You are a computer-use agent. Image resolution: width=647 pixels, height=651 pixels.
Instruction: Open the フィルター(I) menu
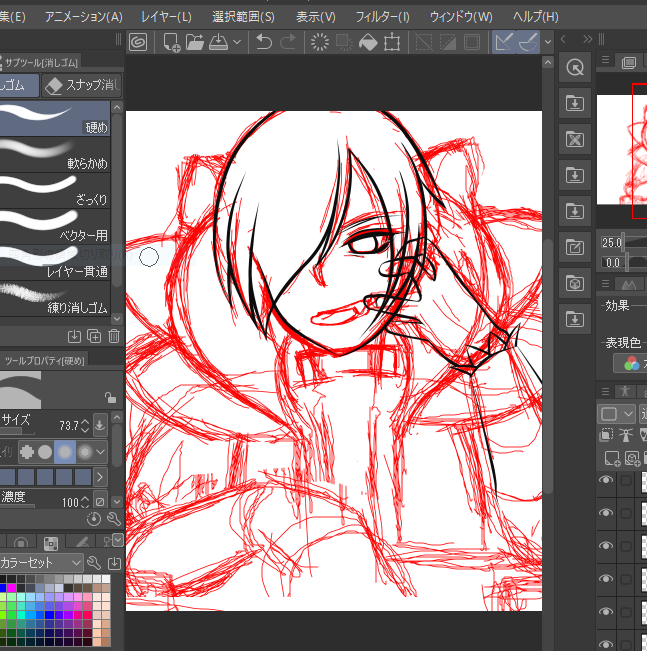coord(382,17)
